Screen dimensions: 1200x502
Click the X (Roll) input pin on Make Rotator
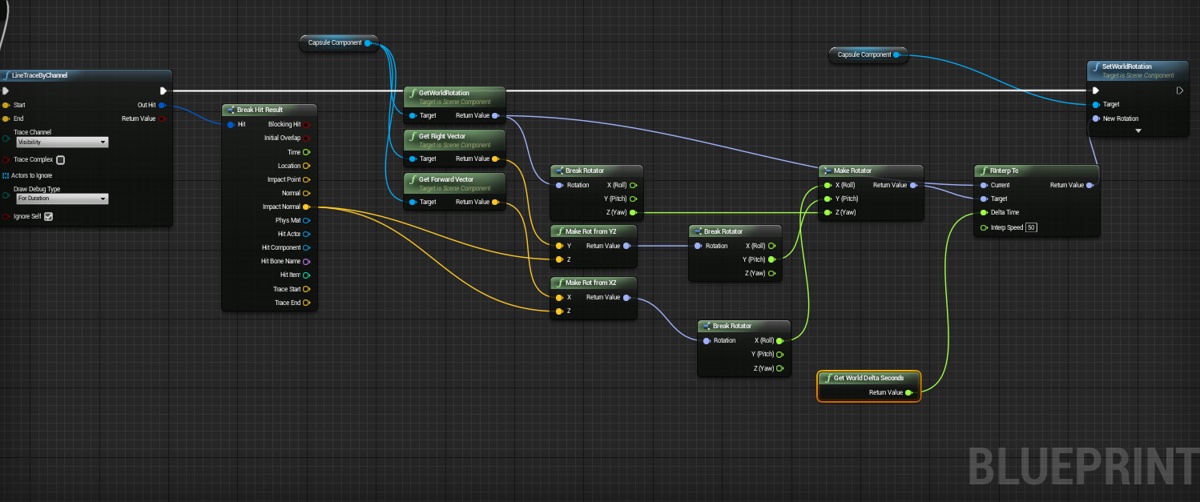pos(827,185)
